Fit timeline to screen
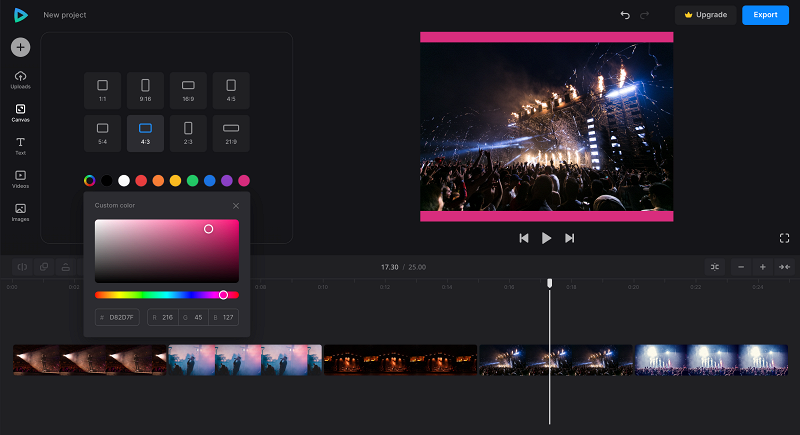Screen dimensions: 800x435 coord(784,267)
